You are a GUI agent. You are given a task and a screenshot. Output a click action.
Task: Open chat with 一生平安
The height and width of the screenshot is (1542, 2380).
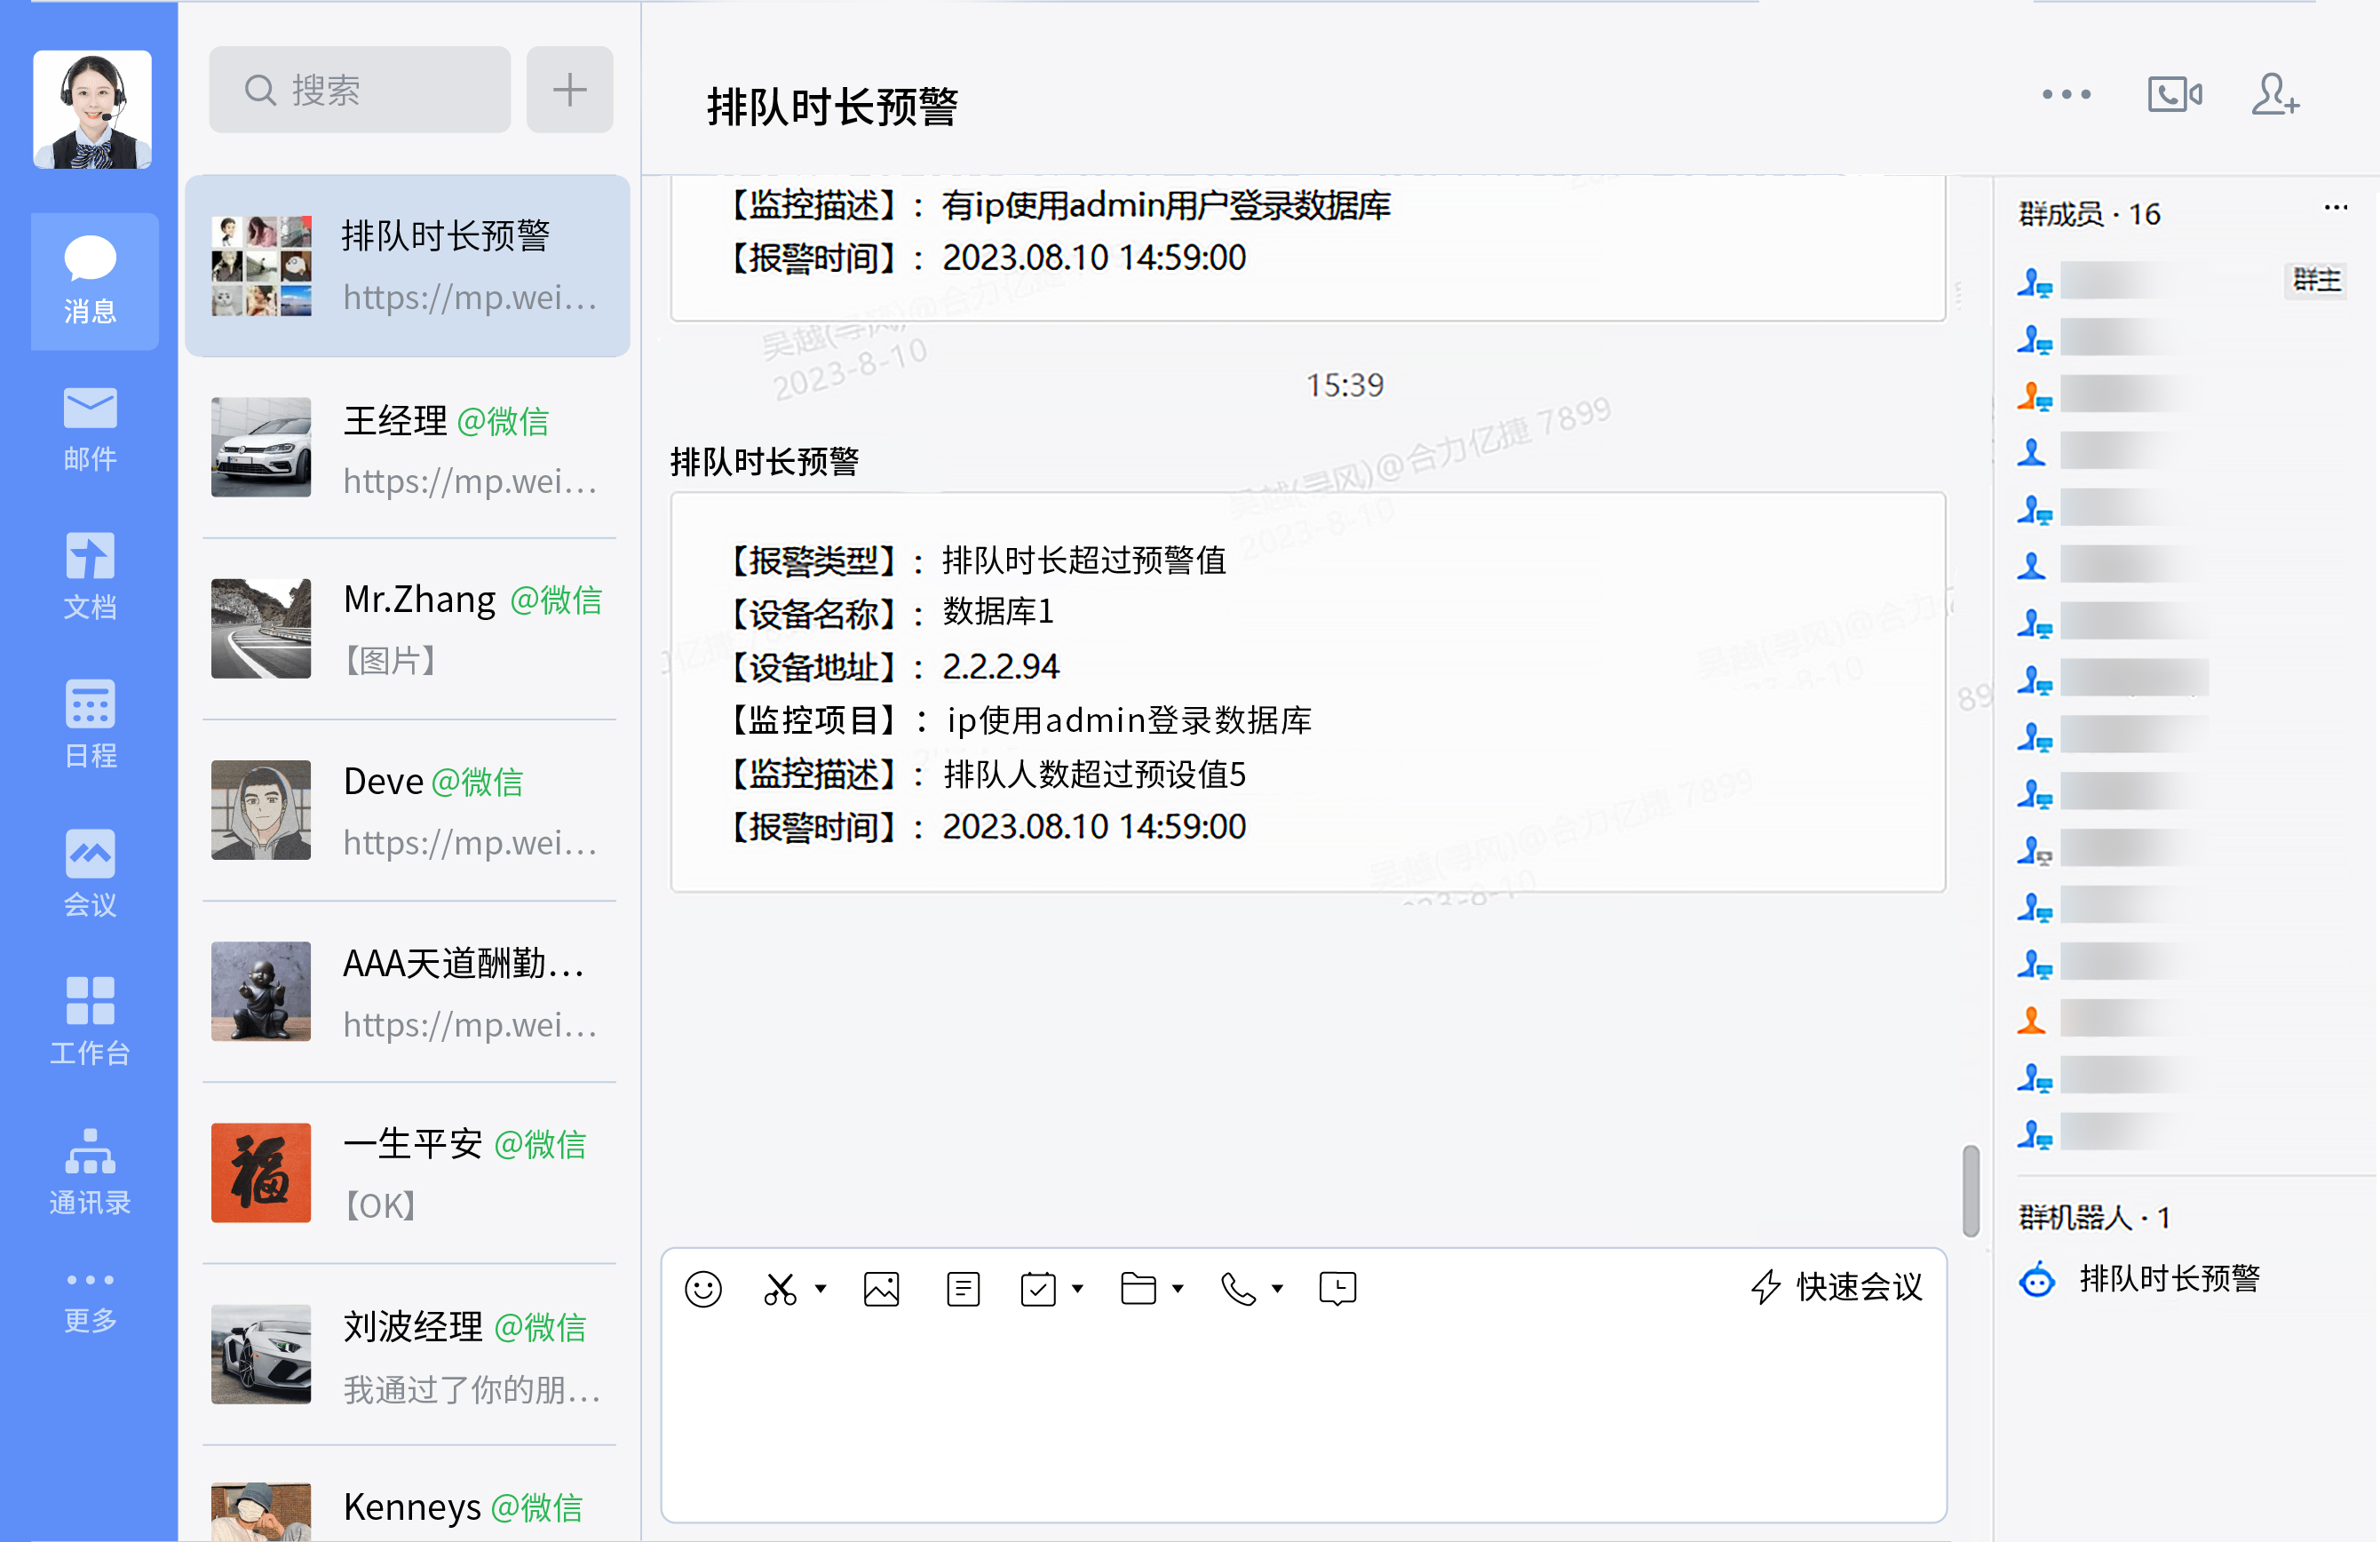pos(408,1173)
